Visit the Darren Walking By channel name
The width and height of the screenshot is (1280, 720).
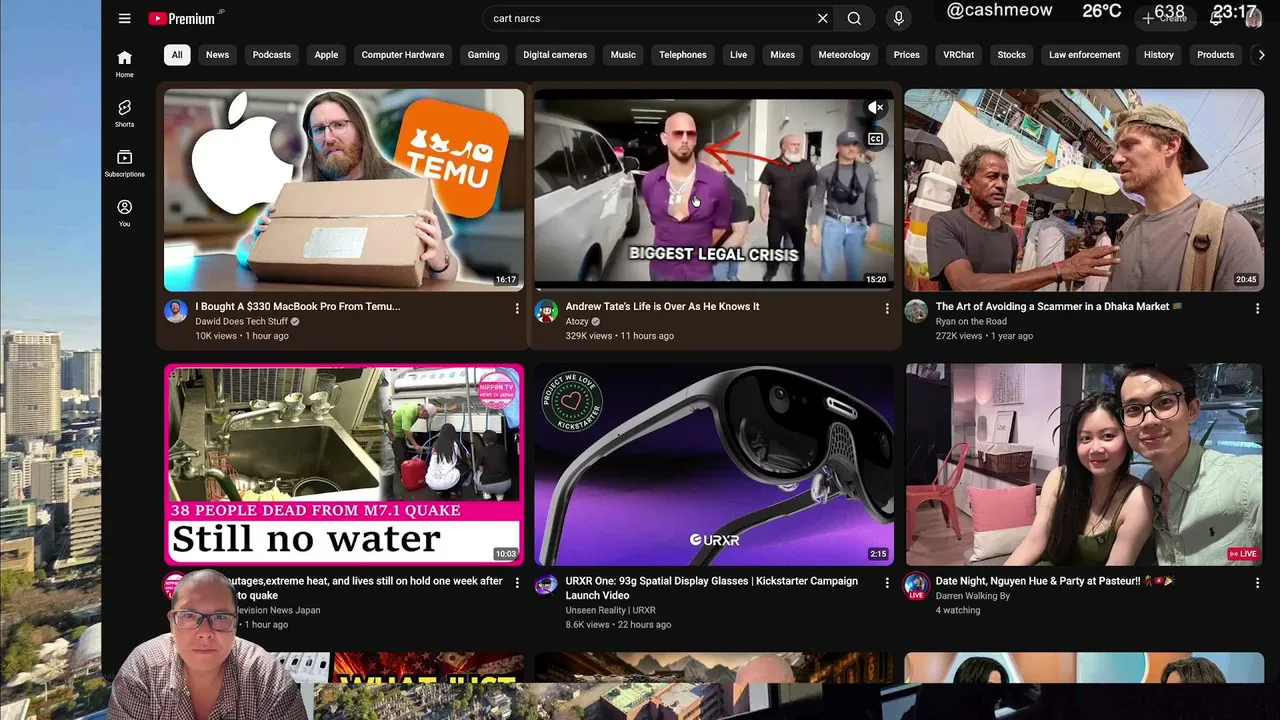973,596
